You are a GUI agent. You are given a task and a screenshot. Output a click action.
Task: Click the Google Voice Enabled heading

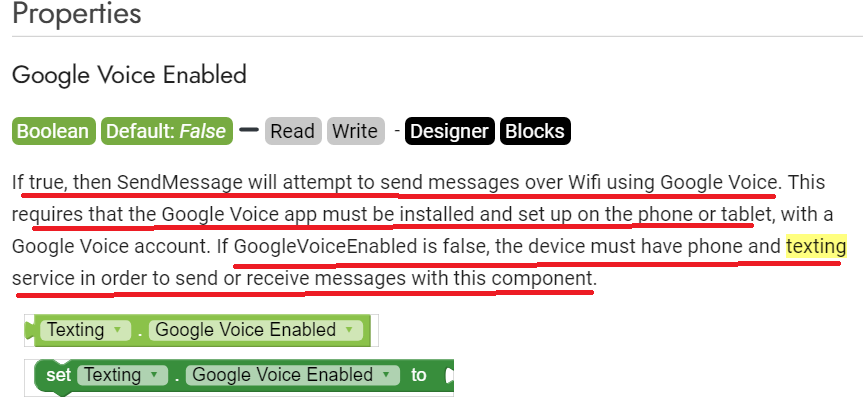[129, 75]
